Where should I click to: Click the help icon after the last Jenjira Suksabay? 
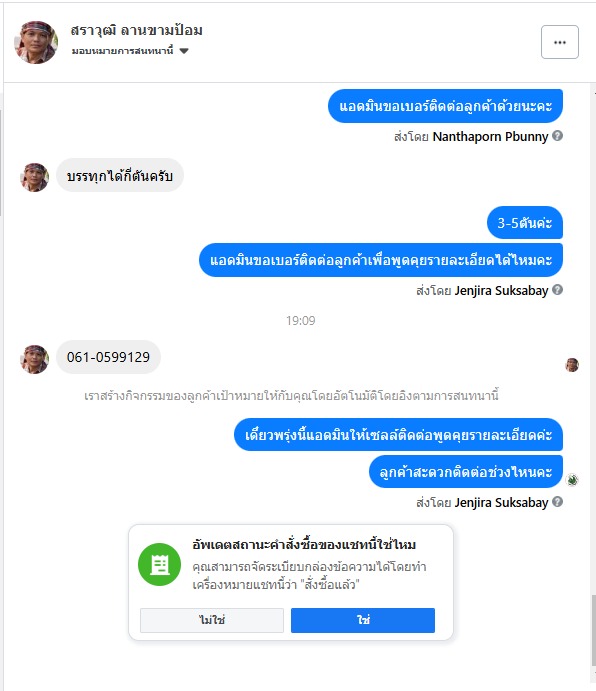click(557, 502)
